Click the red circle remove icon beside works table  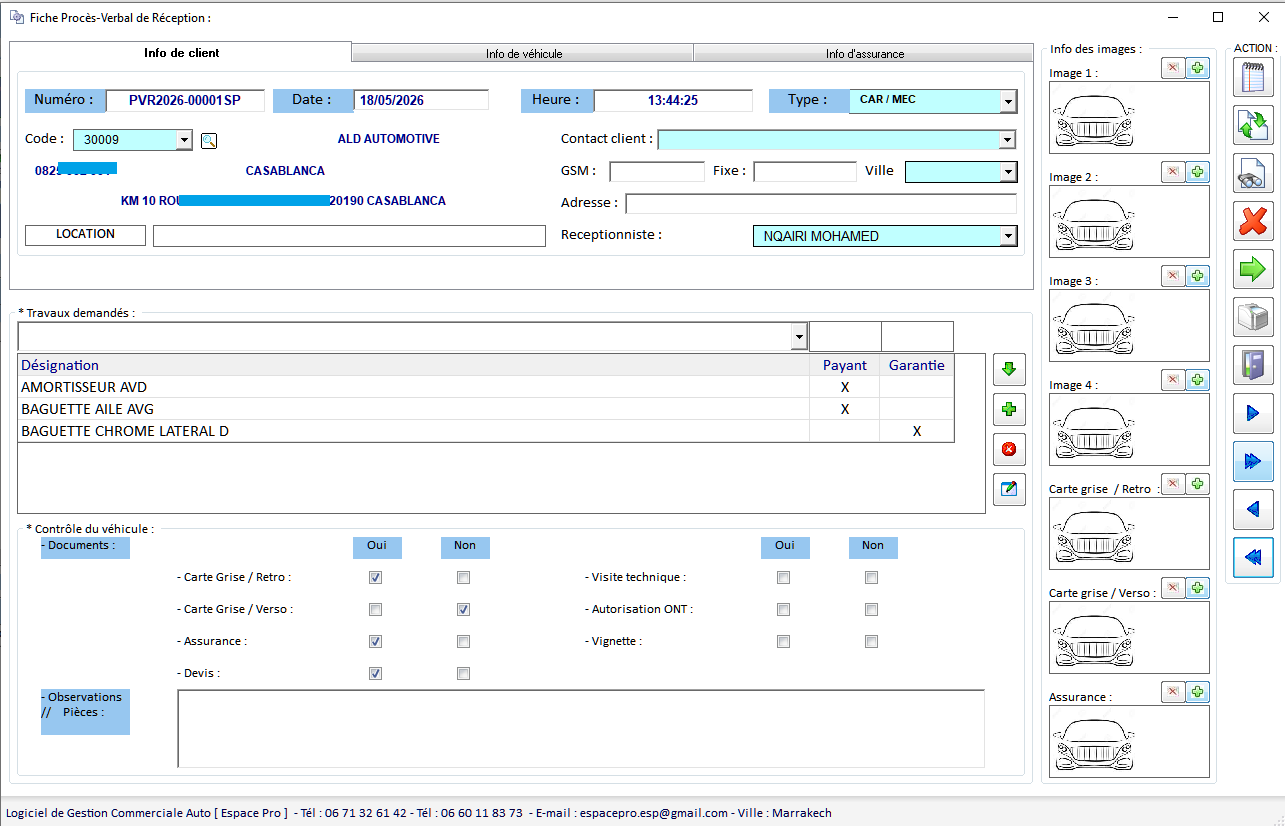[x=1008, y=449]
